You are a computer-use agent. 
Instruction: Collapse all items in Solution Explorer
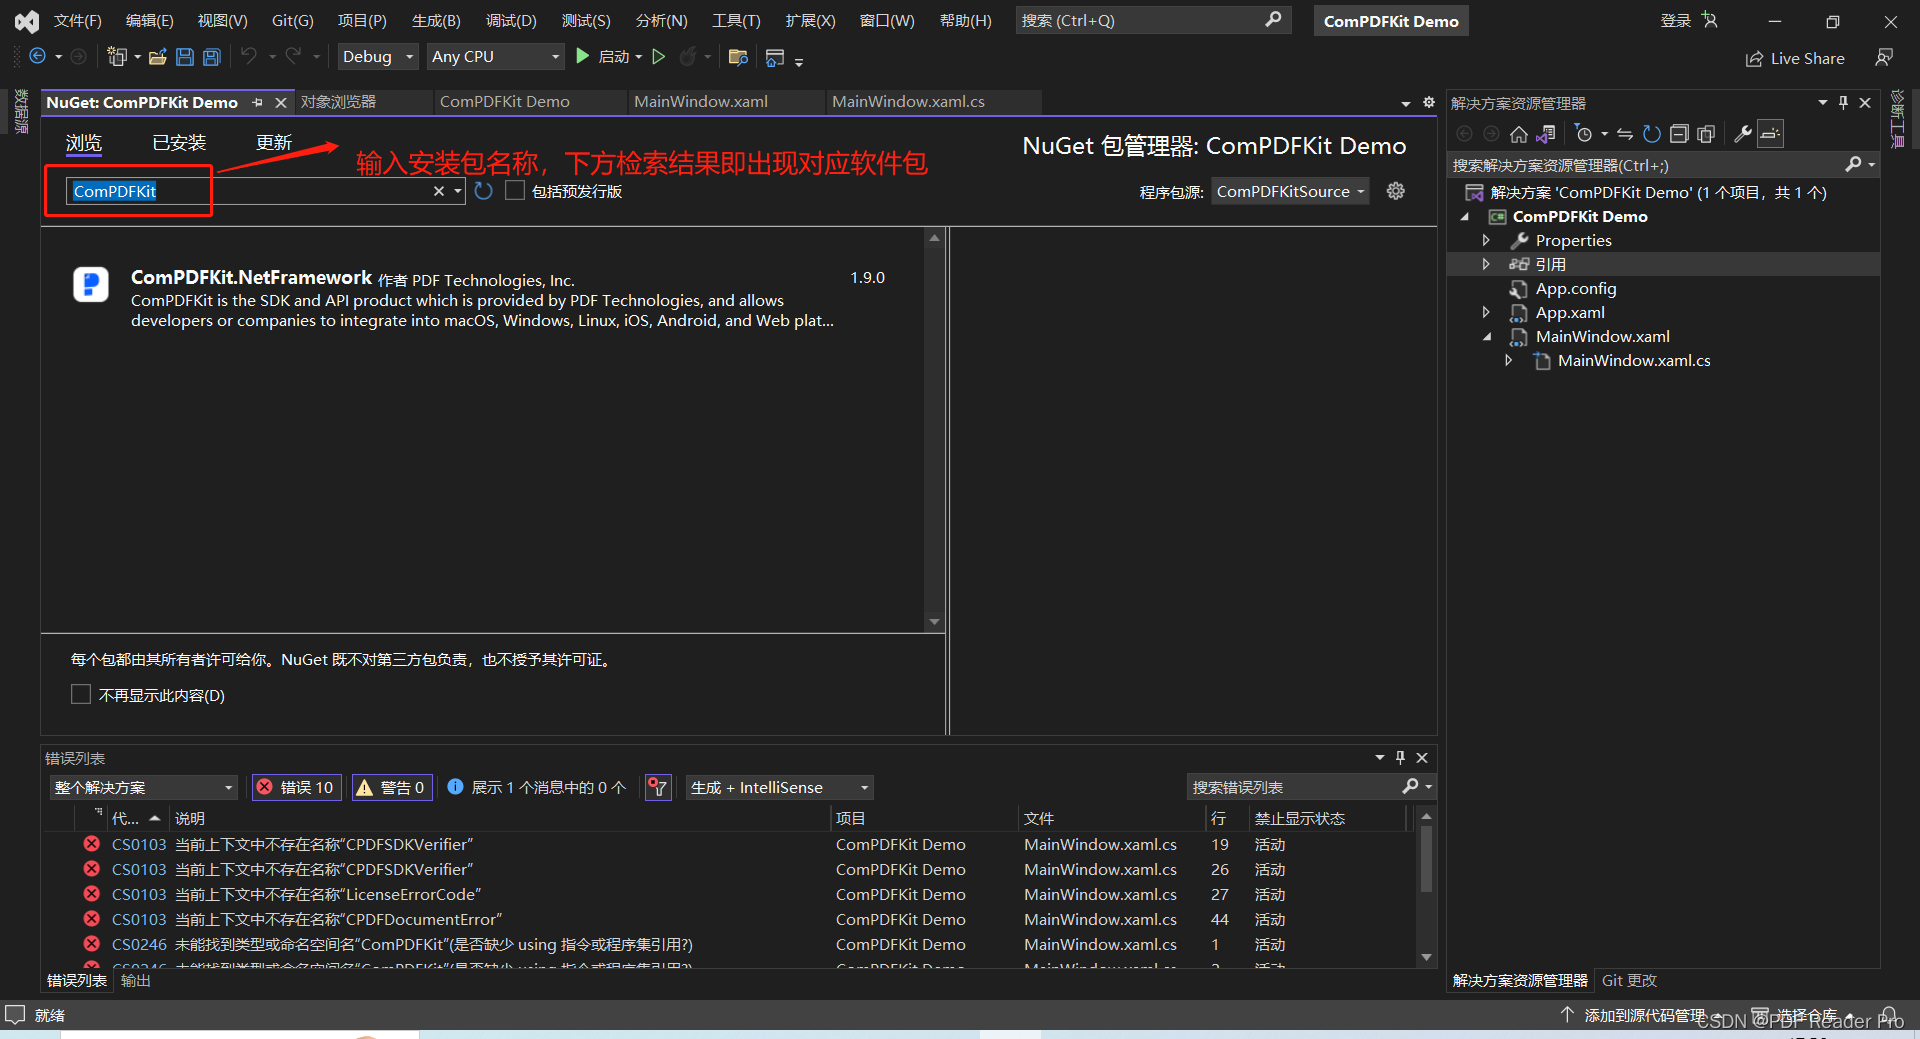point(1679,134)
